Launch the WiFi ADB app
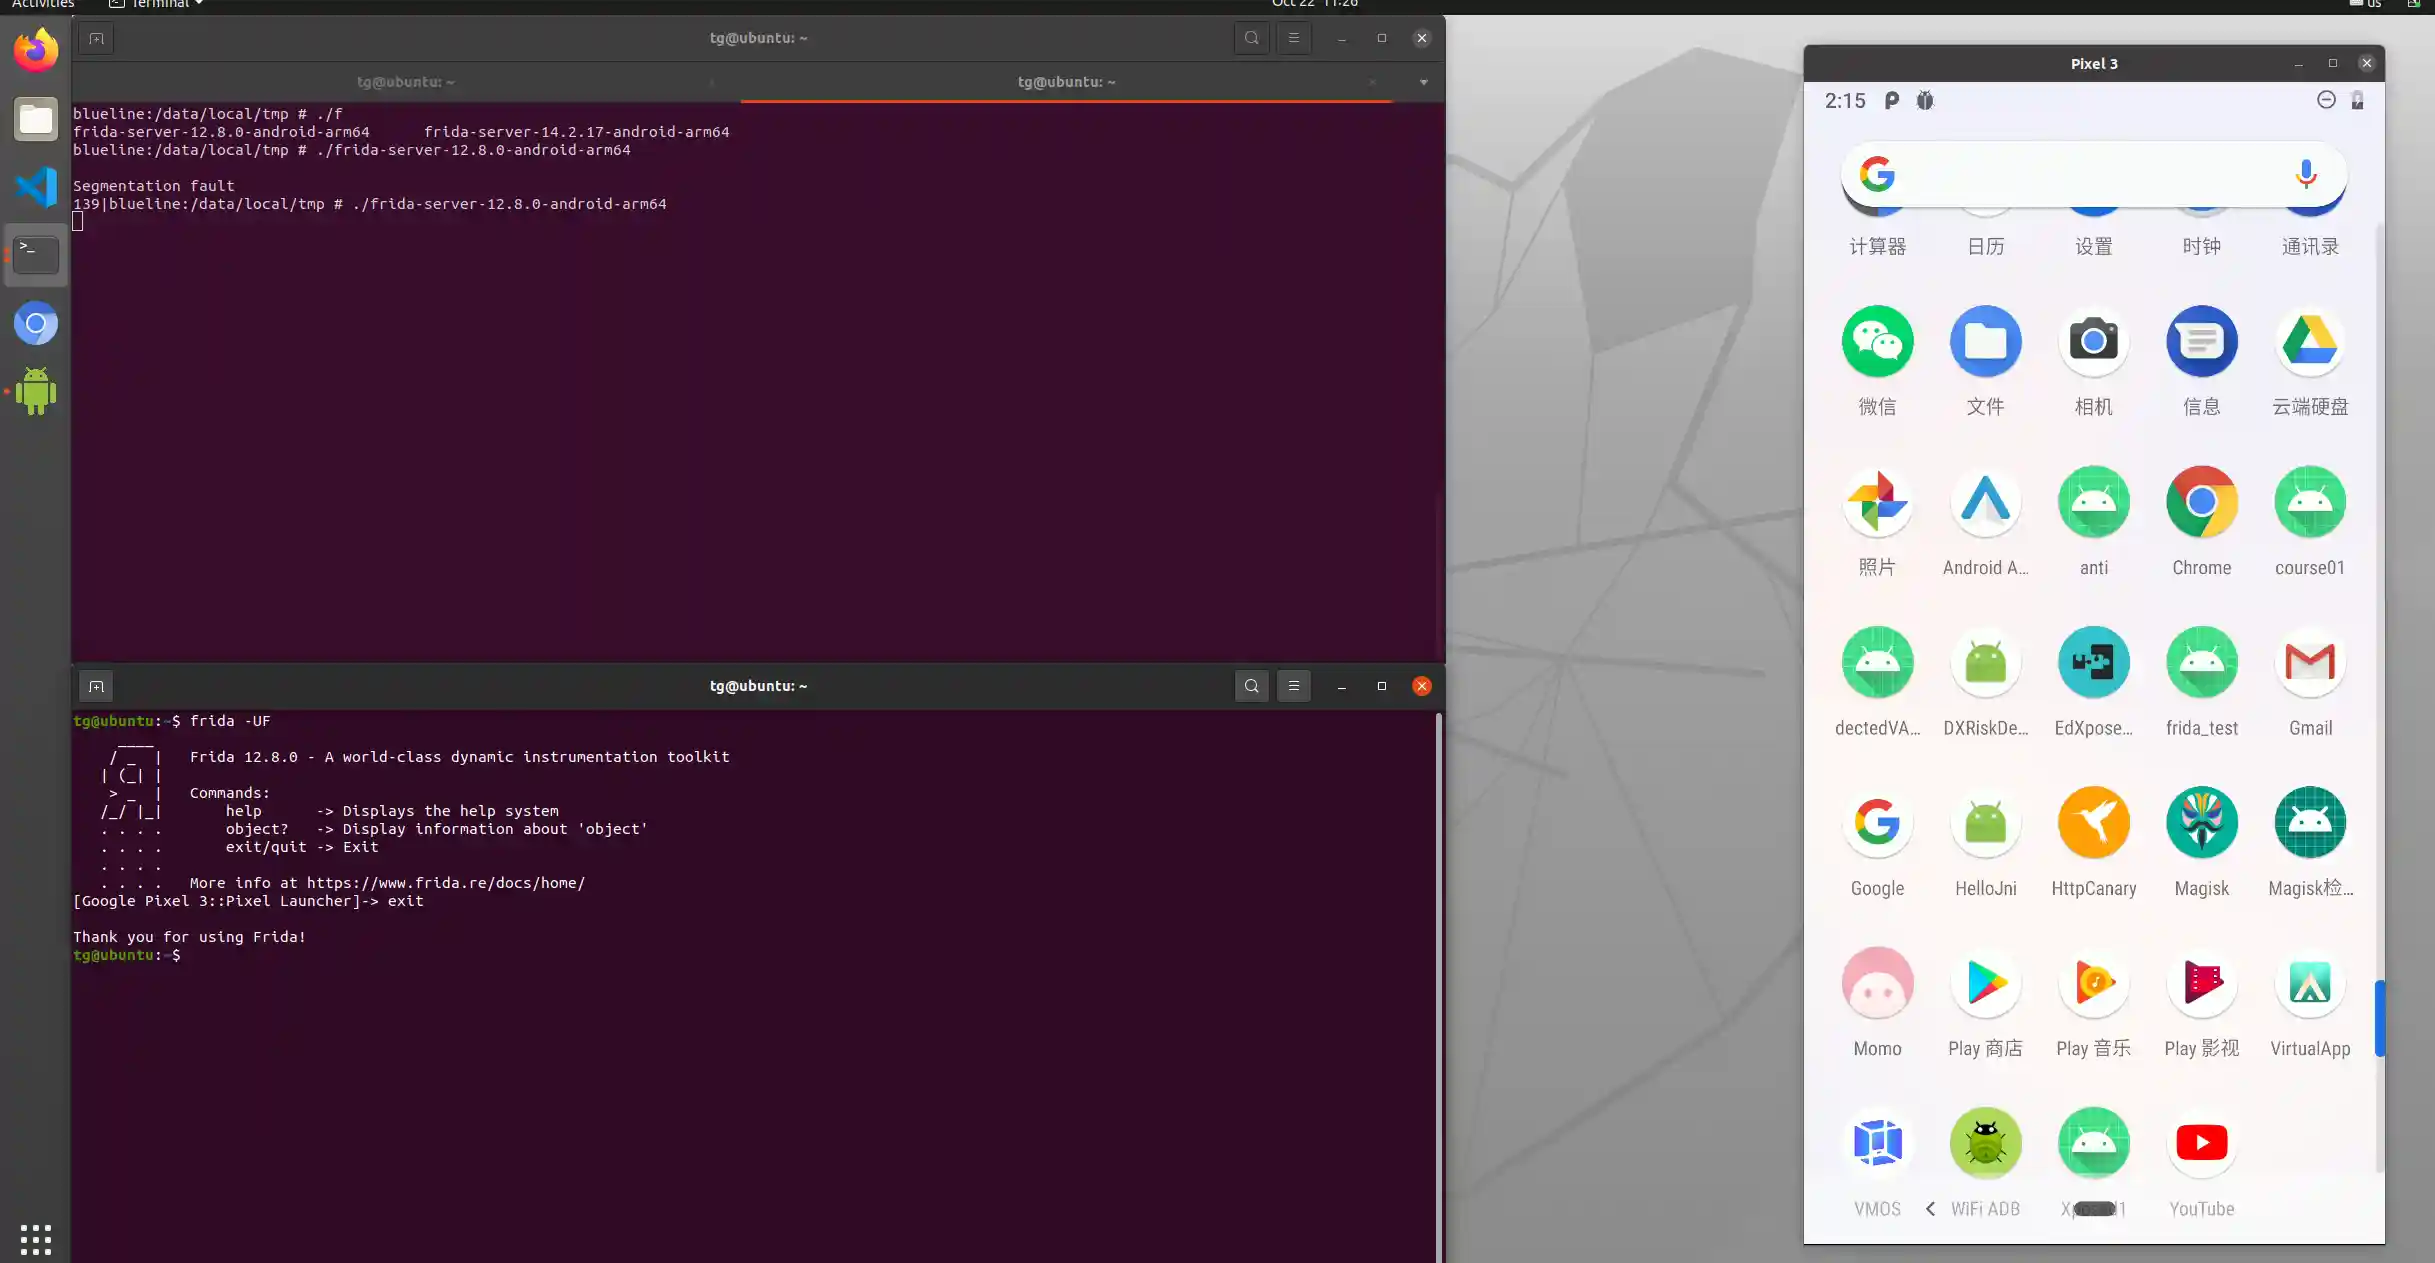This screenshot has width=2435, height=1263. [1985, 1144]
